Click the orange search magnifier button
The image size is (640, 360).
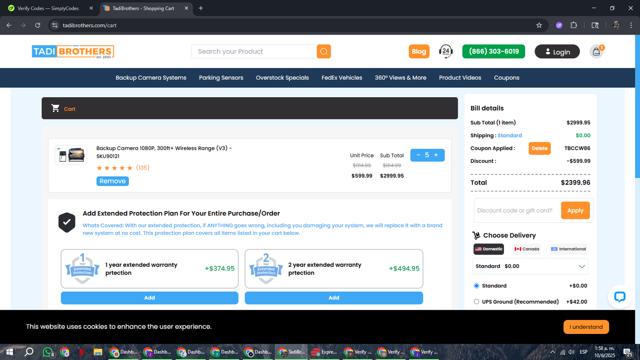click(x=324, y=51)
